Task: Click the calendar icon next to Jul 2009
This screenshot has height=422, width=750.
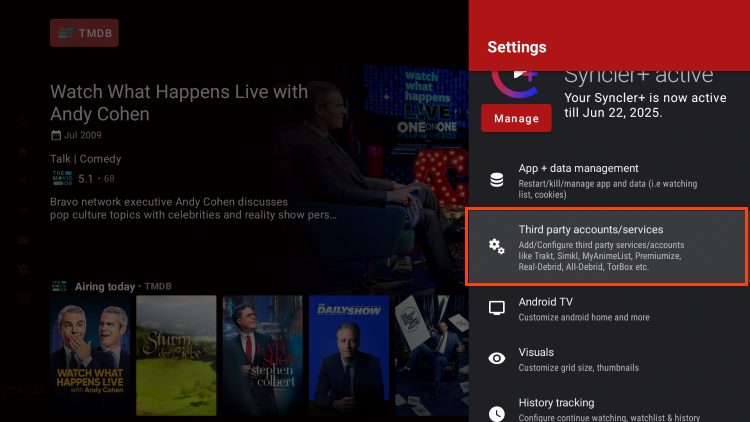Action: [56, 135]
